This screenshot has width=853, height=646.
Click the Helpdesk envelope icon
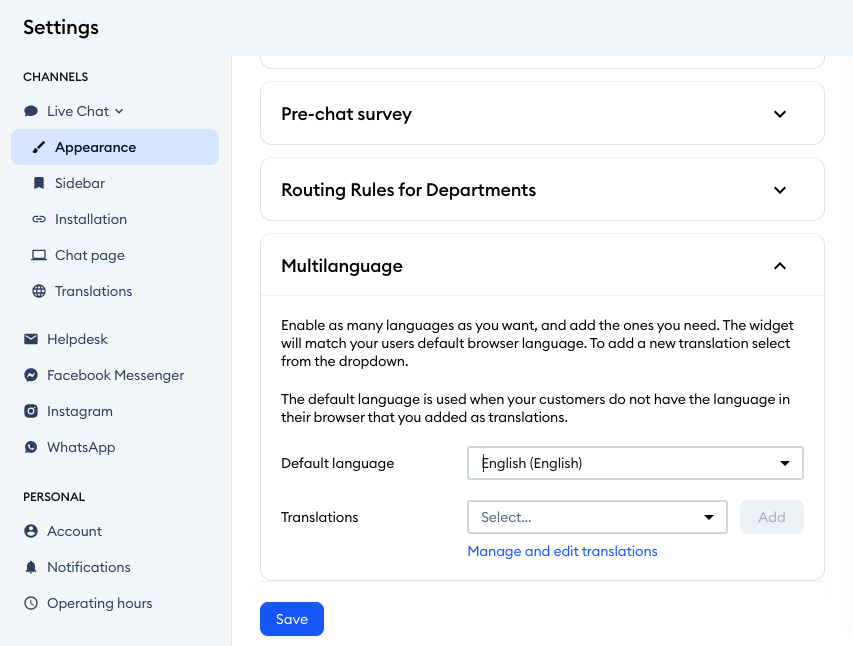[x=31, y=339]
